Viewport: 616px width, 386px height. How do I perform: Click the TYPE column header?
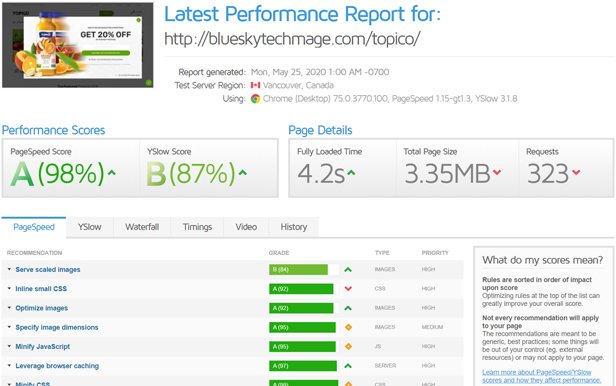pyautogui.click(x=382, y=253)
